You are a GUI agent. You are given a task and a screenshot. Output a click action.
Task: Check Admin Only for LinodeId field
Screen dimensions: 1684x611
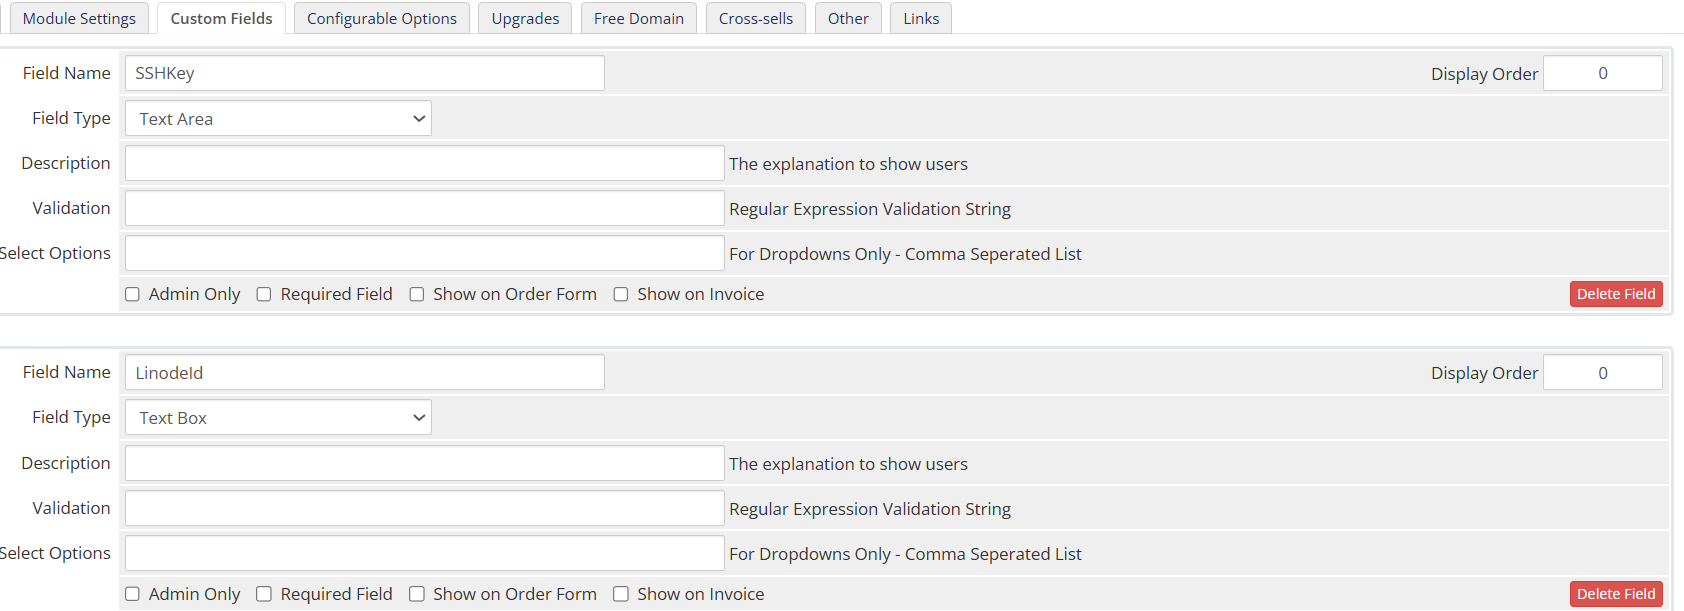point(132,594)
